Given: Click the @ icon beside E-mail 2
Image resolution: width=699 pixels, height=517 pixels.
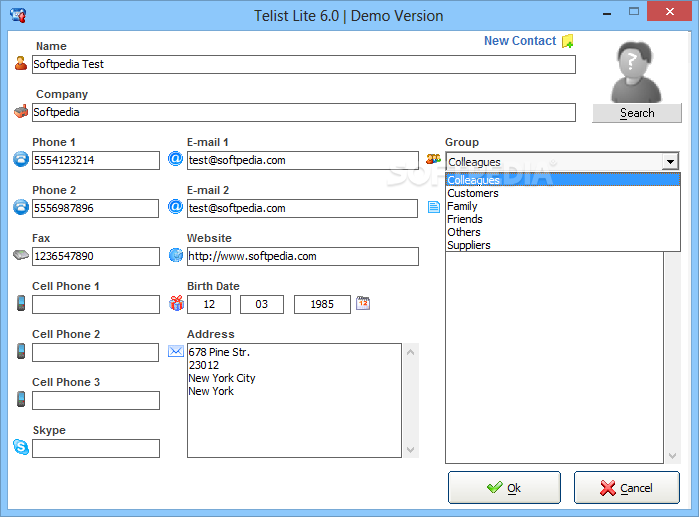Looking at the screenshot, I should click(176, 207).
